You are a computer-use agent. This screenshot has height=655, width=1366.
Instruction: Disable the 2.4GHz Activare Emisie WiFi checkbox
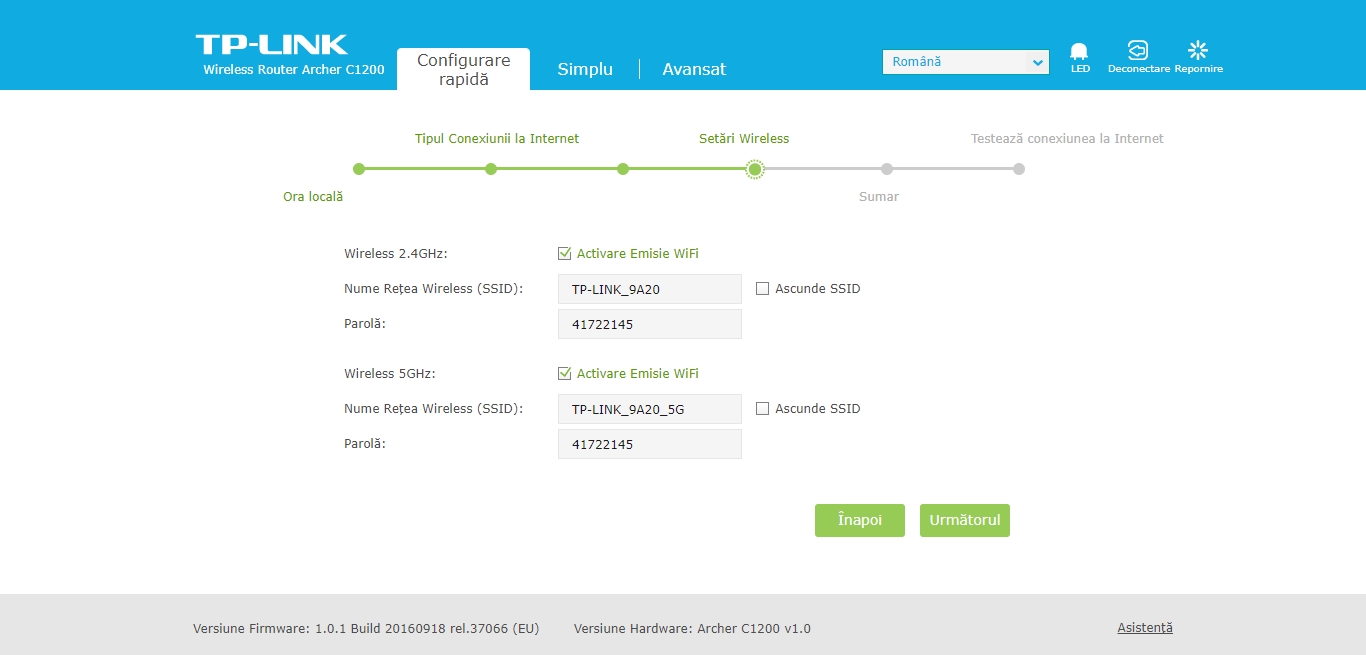click(565, 254)
